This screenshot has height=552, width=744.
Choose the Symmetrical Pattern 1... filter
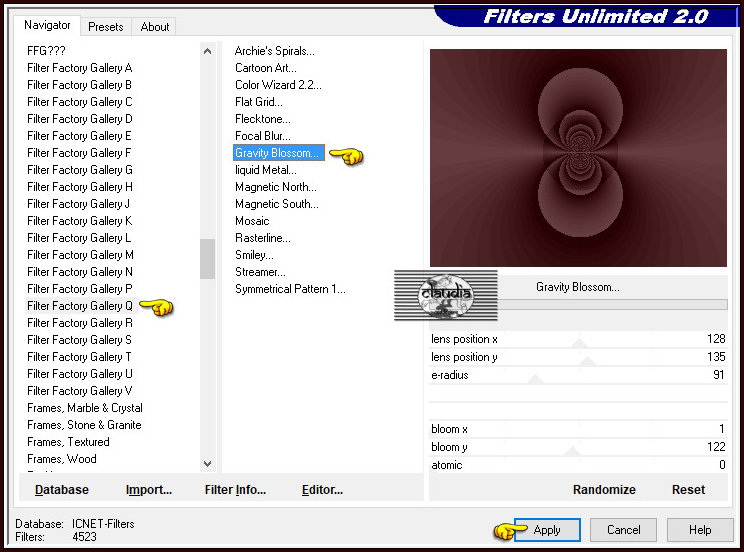[290, 289]
